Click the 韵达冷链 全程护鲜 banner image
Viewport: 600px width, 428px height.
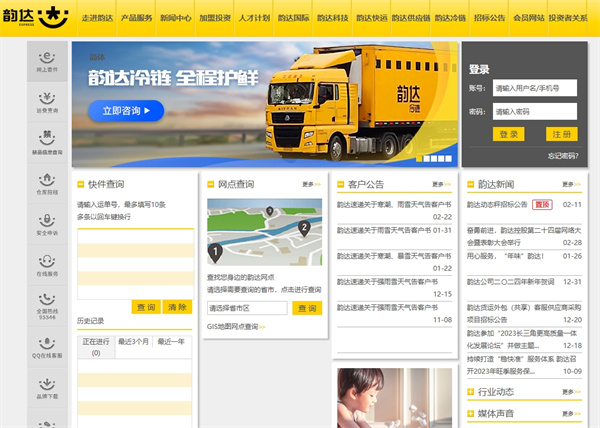coord(264,104)
